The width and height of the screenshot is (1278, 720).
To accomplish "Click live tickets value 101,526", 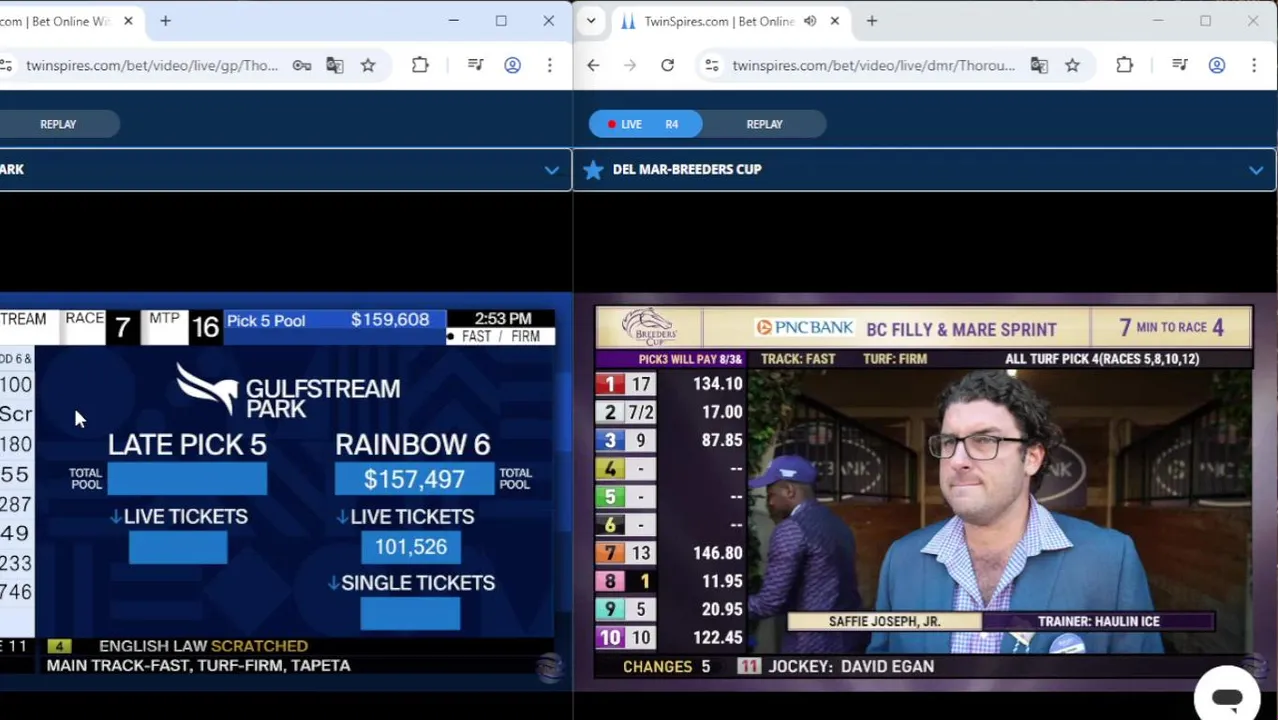I will (411, 547).
